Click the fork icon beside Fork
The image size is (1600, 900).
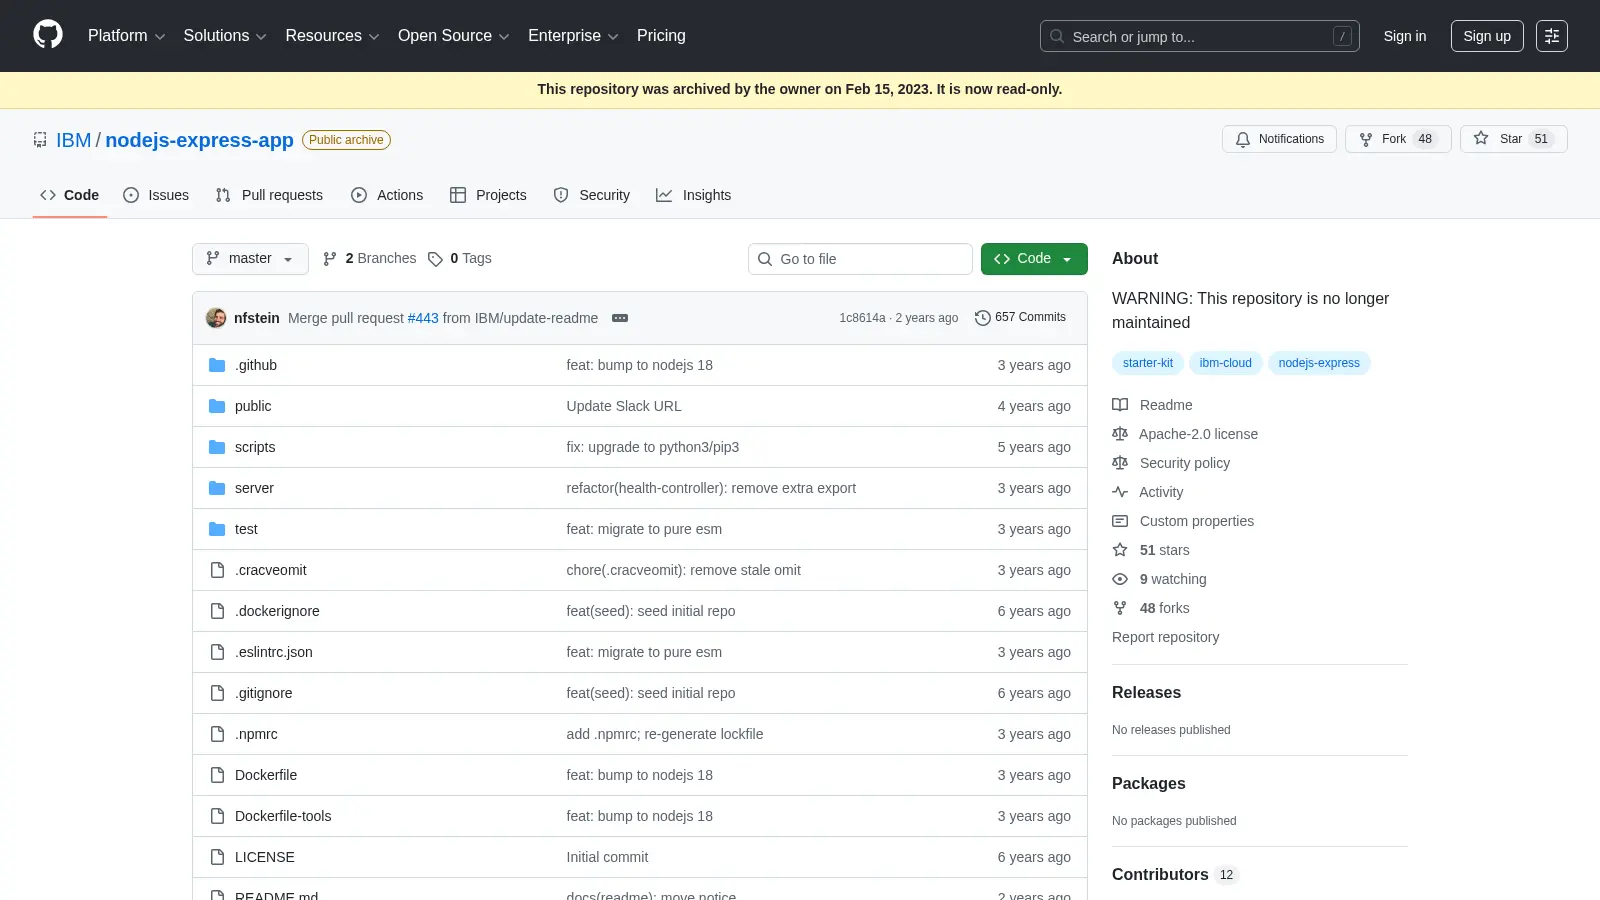[1366, 139]
